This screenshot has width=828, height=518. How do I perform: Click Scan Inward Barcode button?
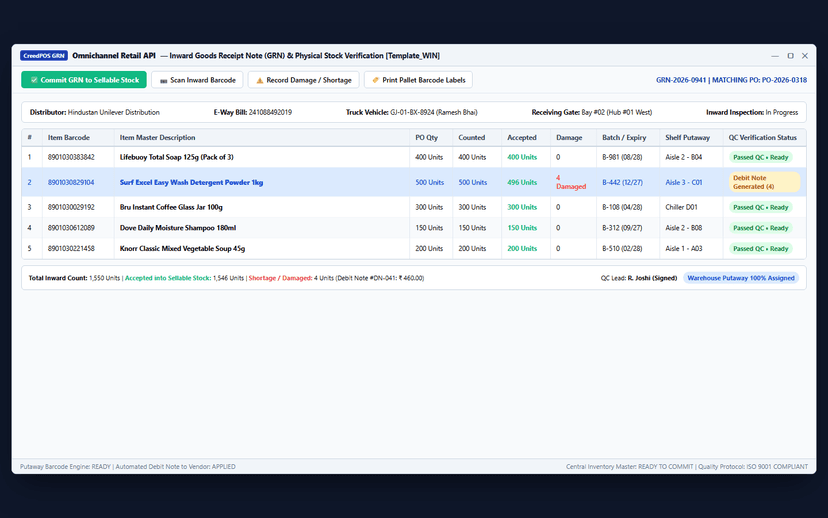197,80
